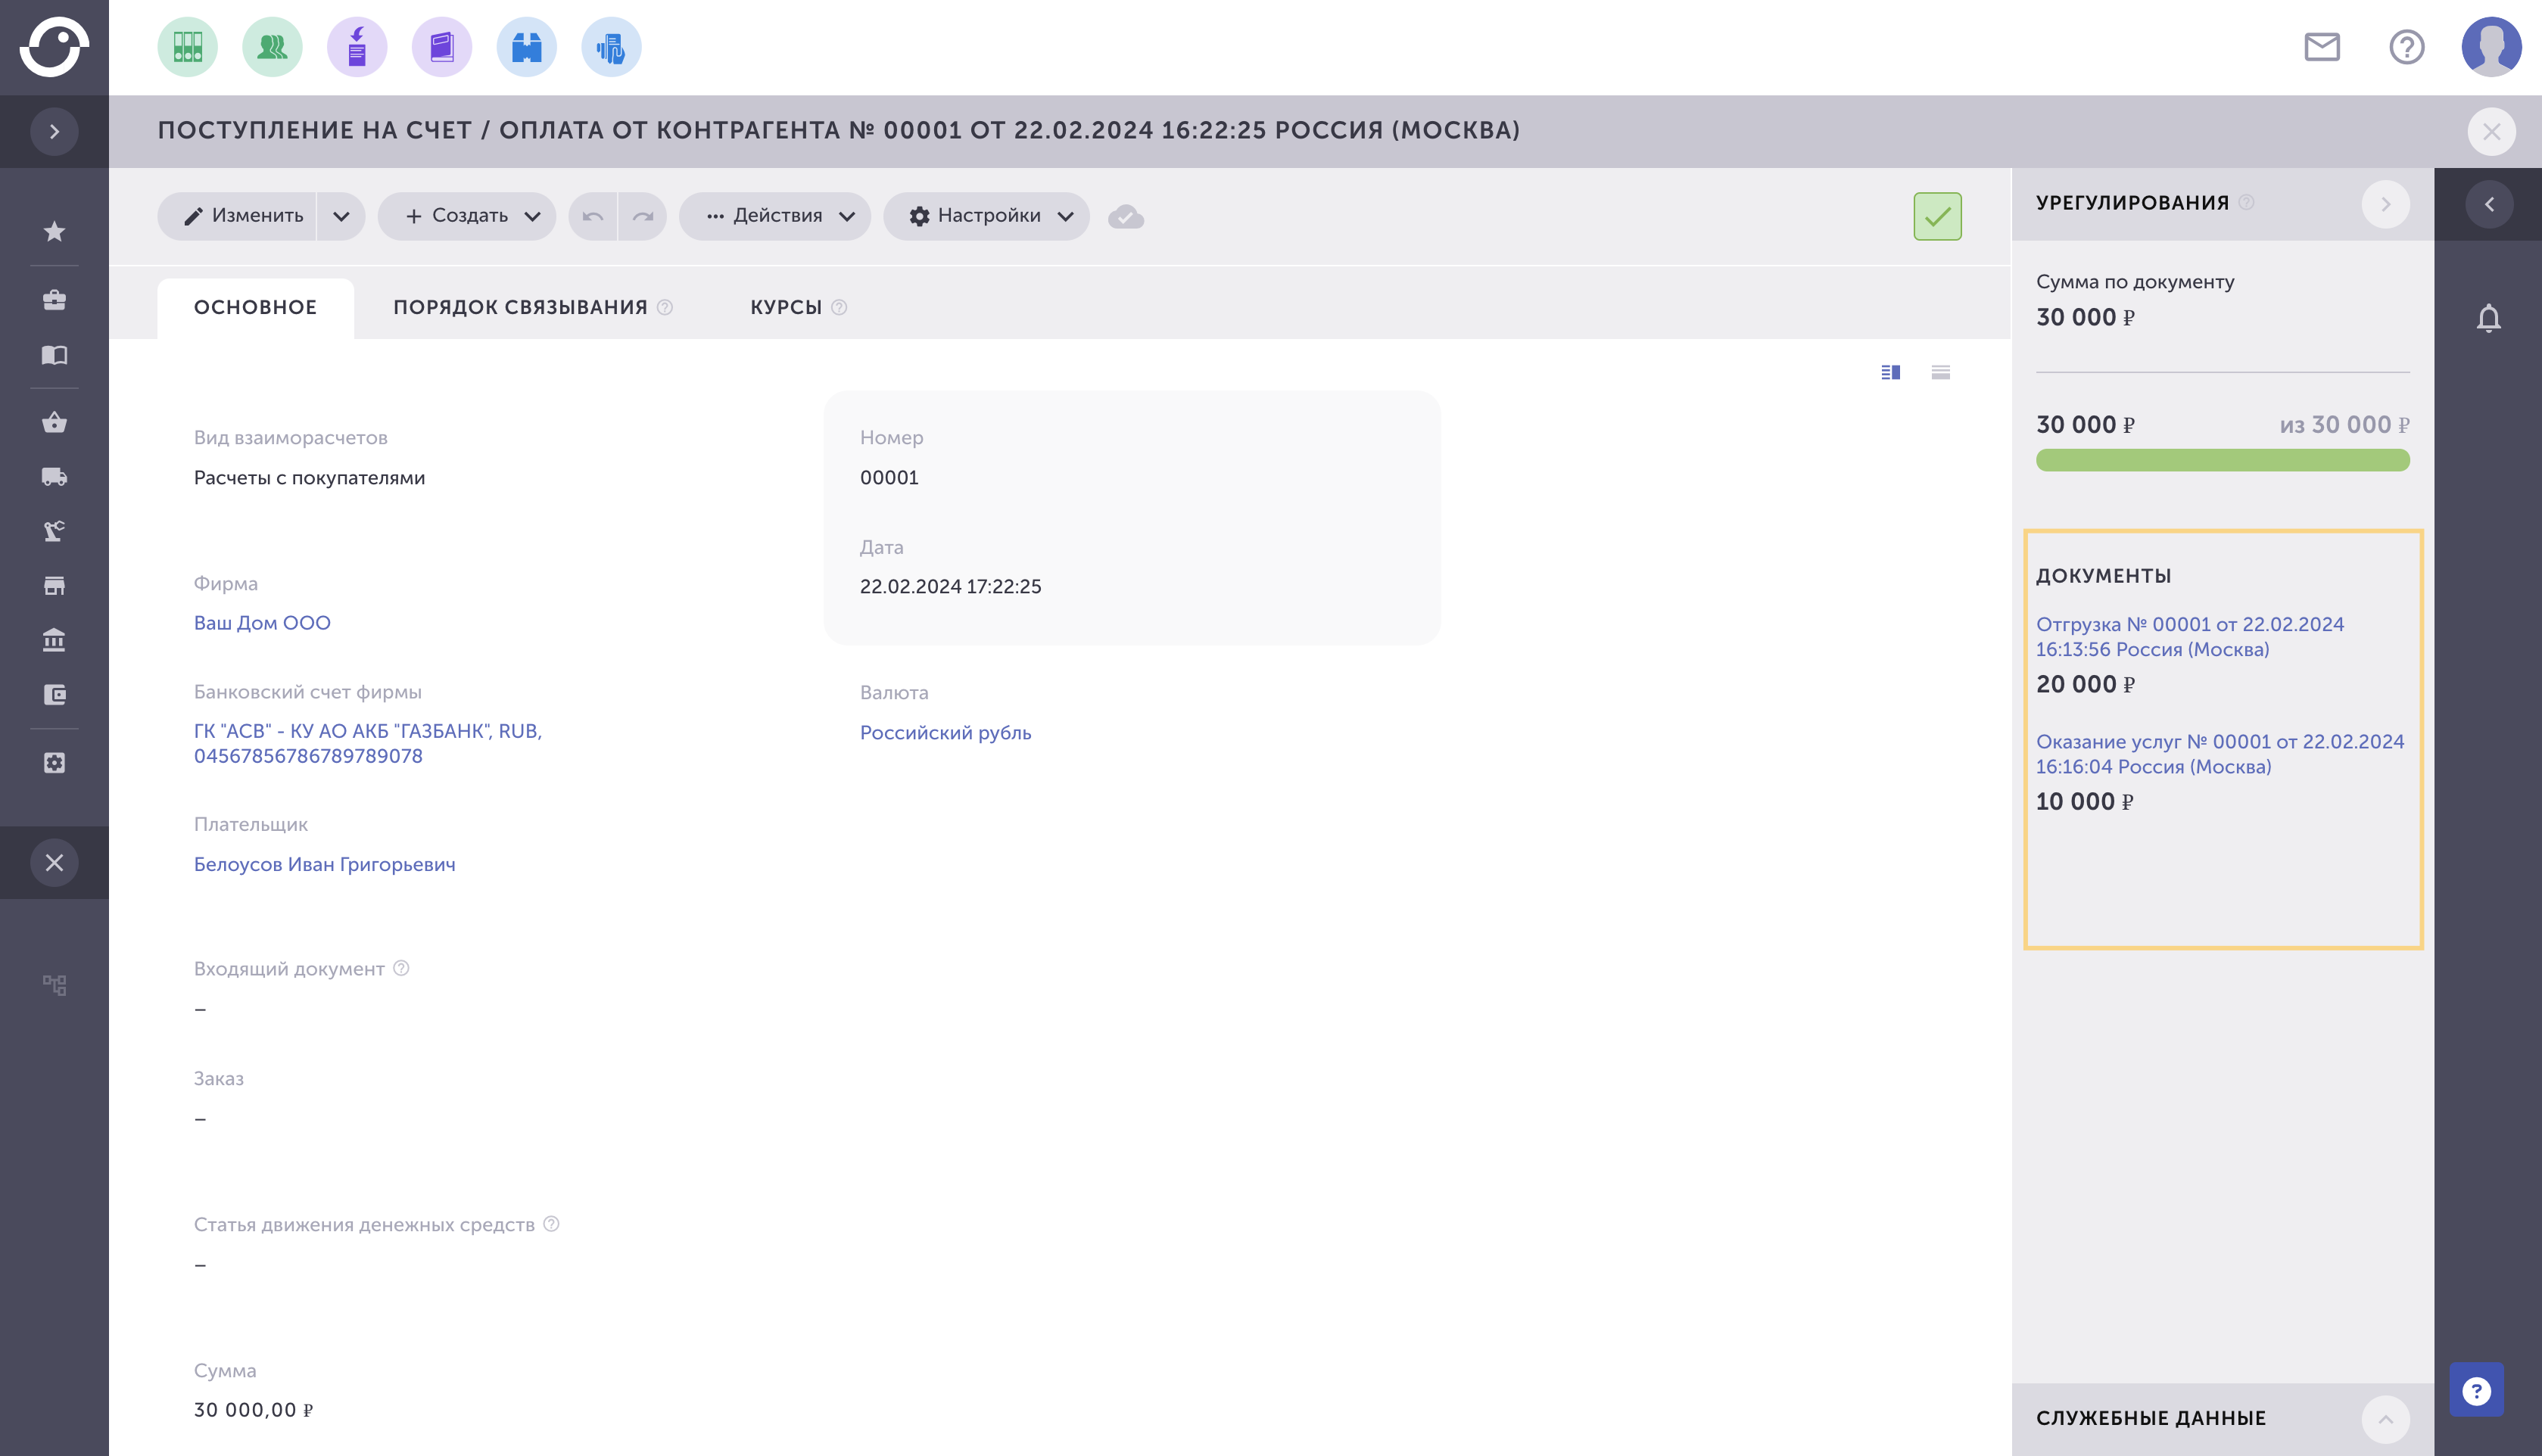
Task: Open Отгрузка № 00001 document link
Action: click(2189, 637)
